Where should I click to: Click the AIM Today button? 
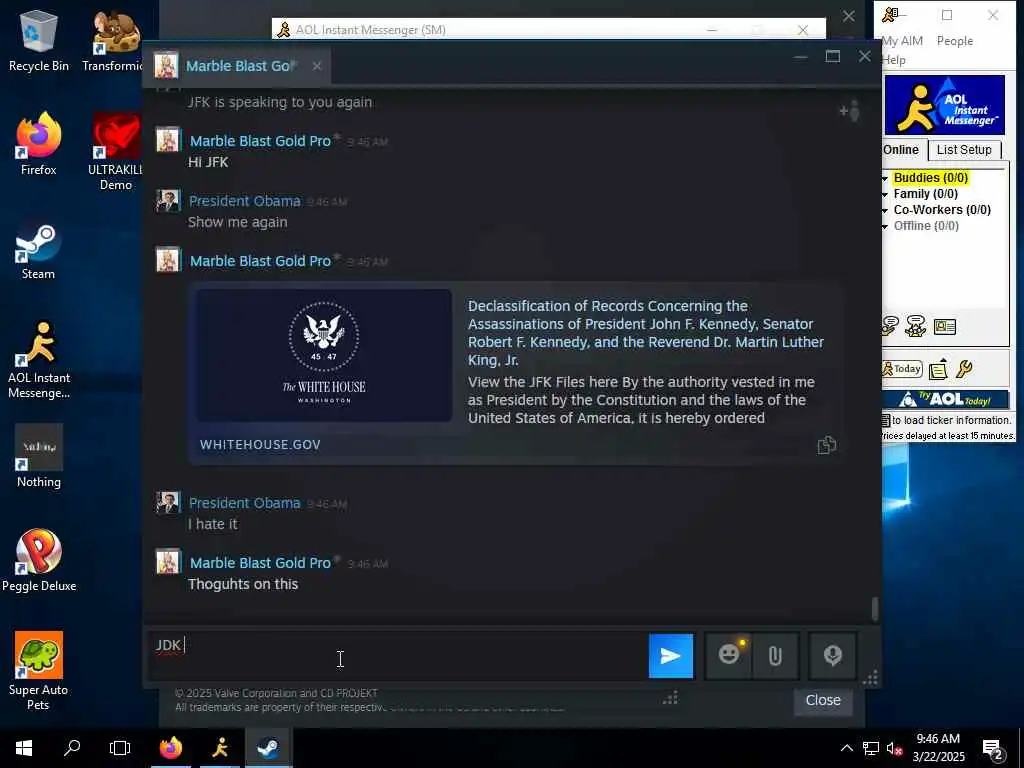902,369
